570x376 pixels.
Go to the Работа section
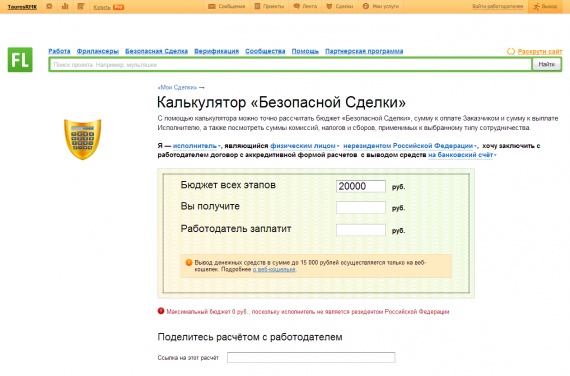point(59,51)
